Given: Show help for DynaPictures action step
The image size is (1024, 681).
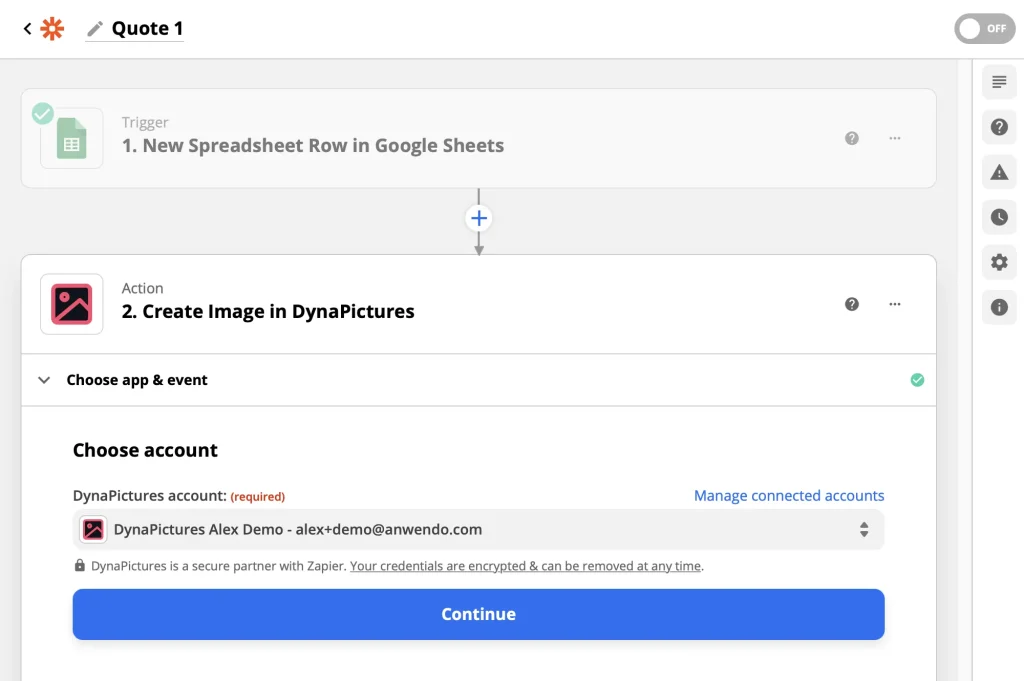Looking at the screenshot, I should coord(852,304).
